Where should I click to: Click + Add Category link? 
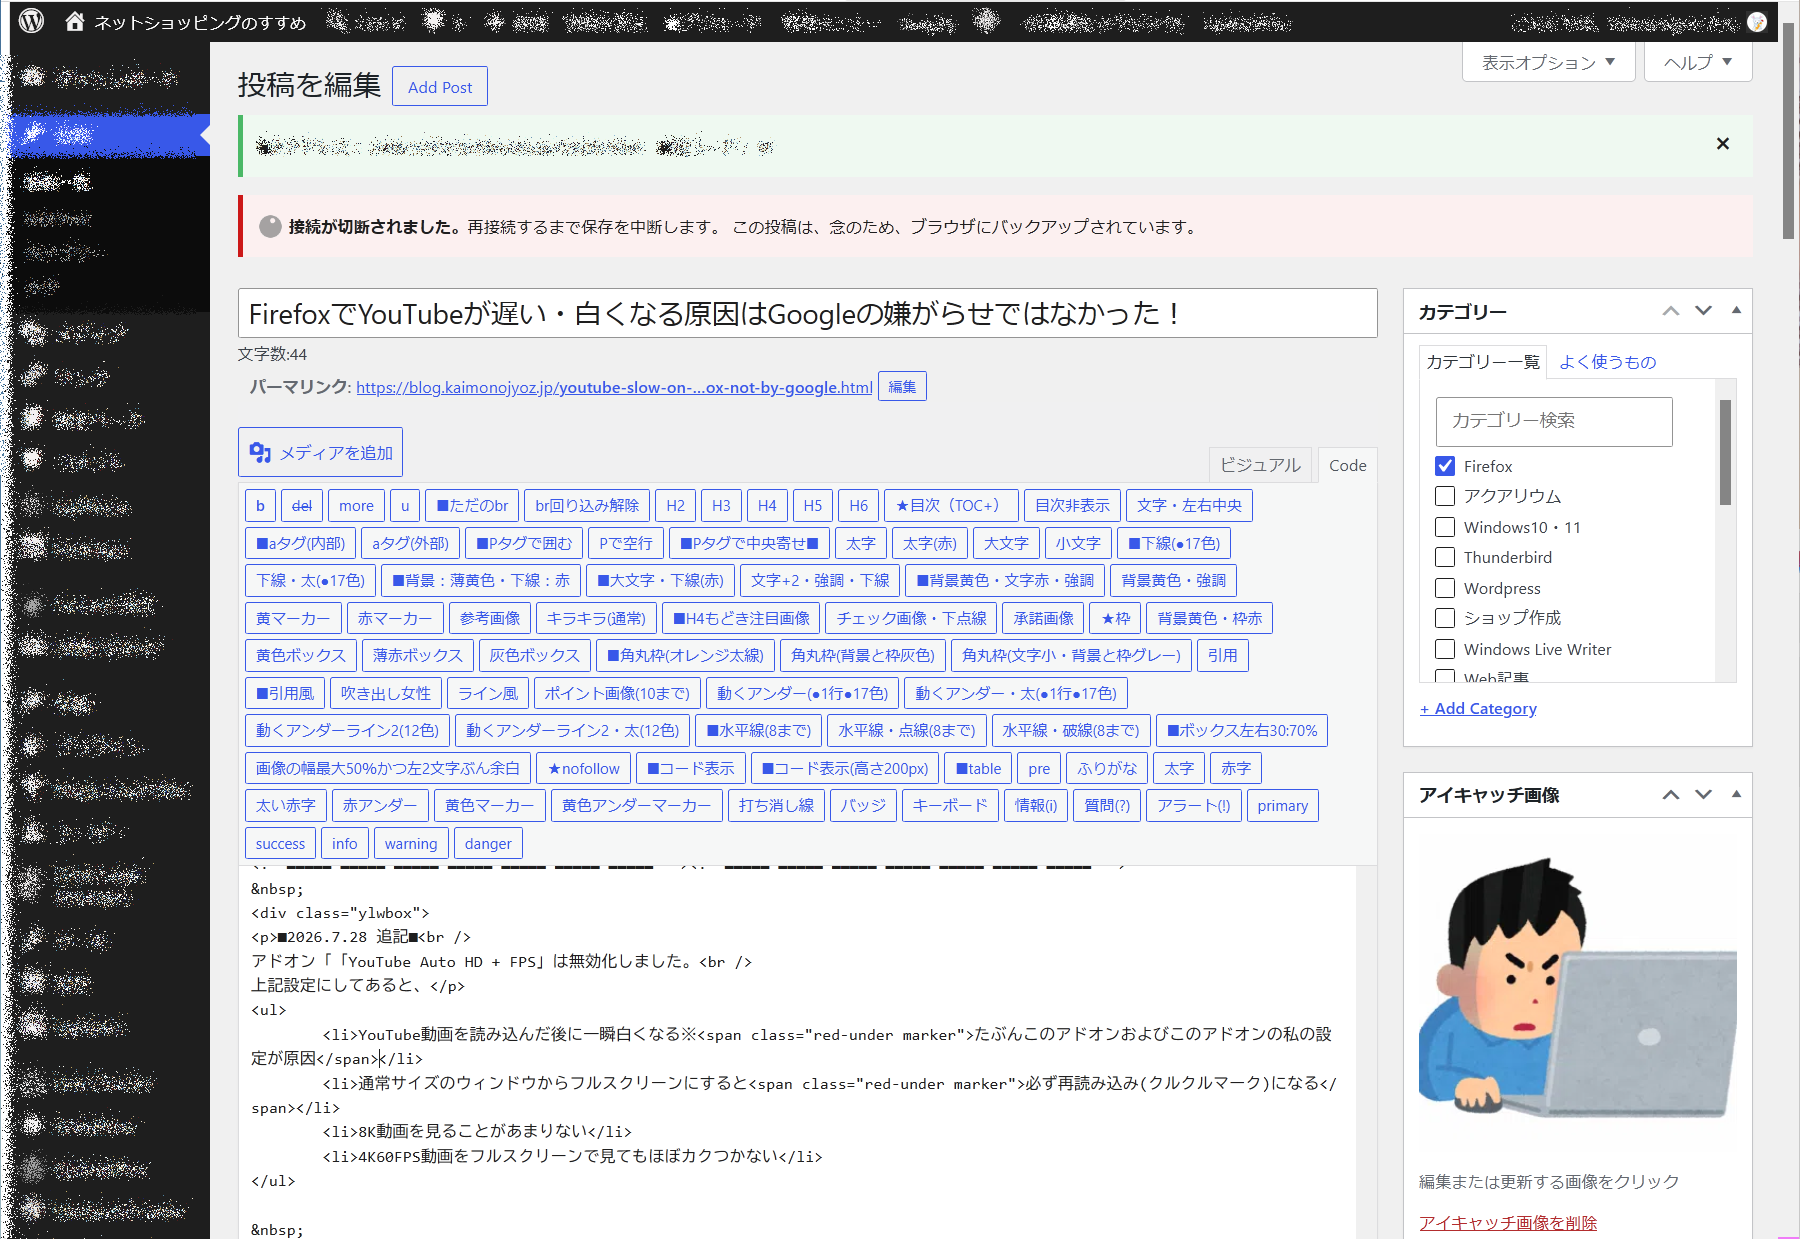(x=1478, y=709)
